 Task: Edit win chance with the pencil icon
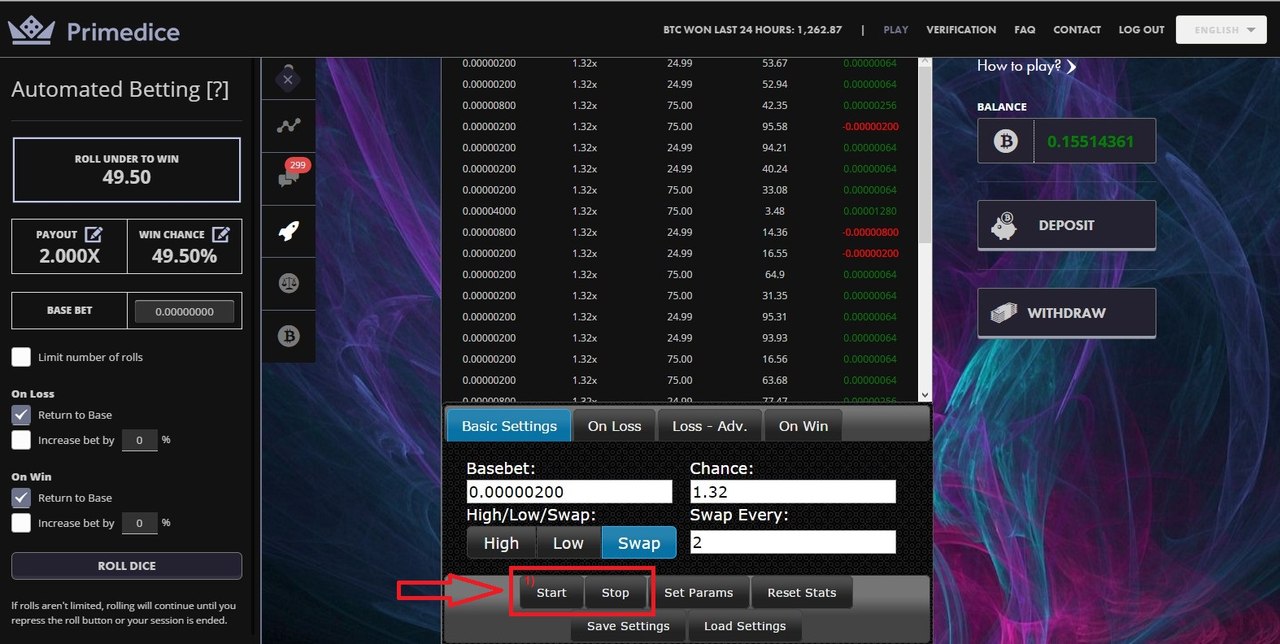click(x=221, y=234)
